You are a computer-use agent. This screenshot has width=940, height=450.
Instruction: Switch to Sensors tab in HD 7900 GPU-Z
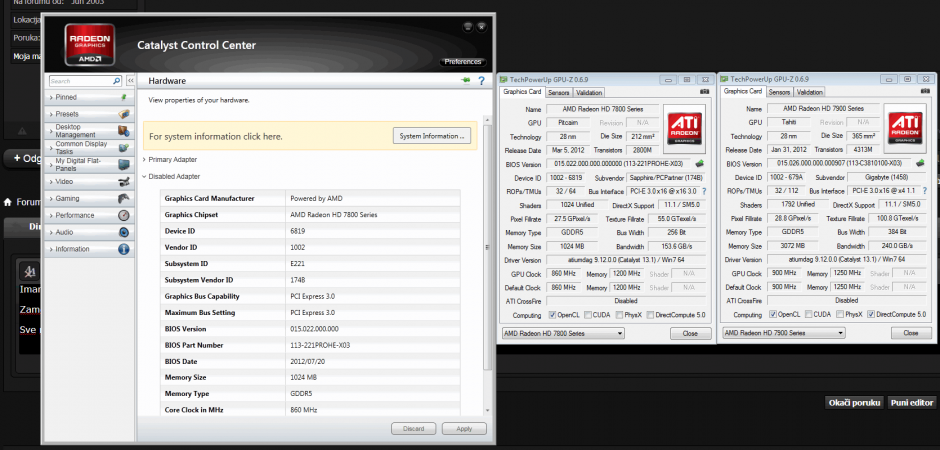tap(779, 92)
